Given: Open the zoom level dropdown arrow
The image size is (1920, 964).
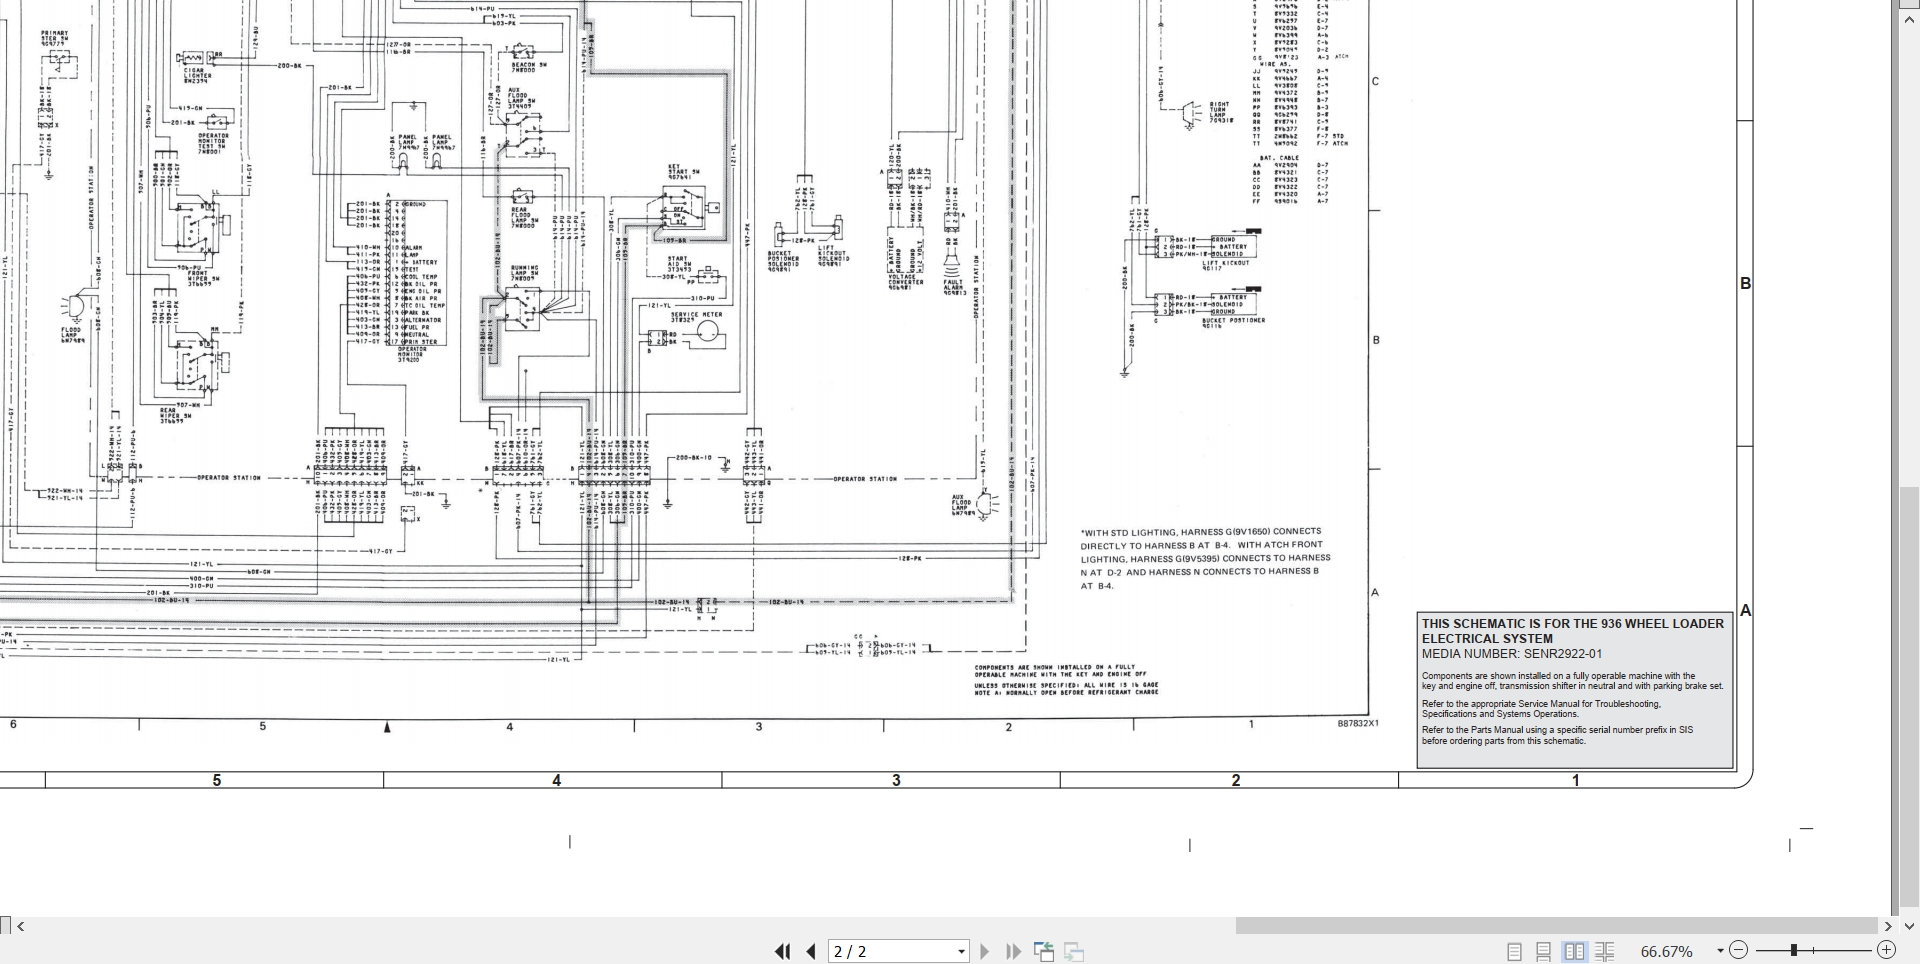Looking at the screenshot, I should [x=1720, y=951].
